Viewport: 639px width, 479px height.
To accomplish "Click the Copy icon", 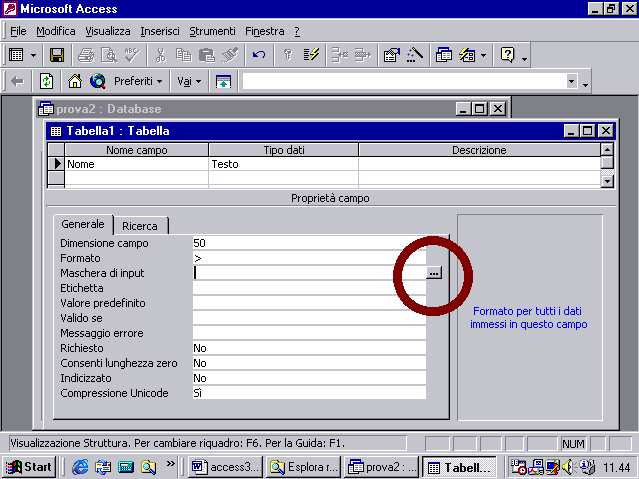I will [184, 55].
